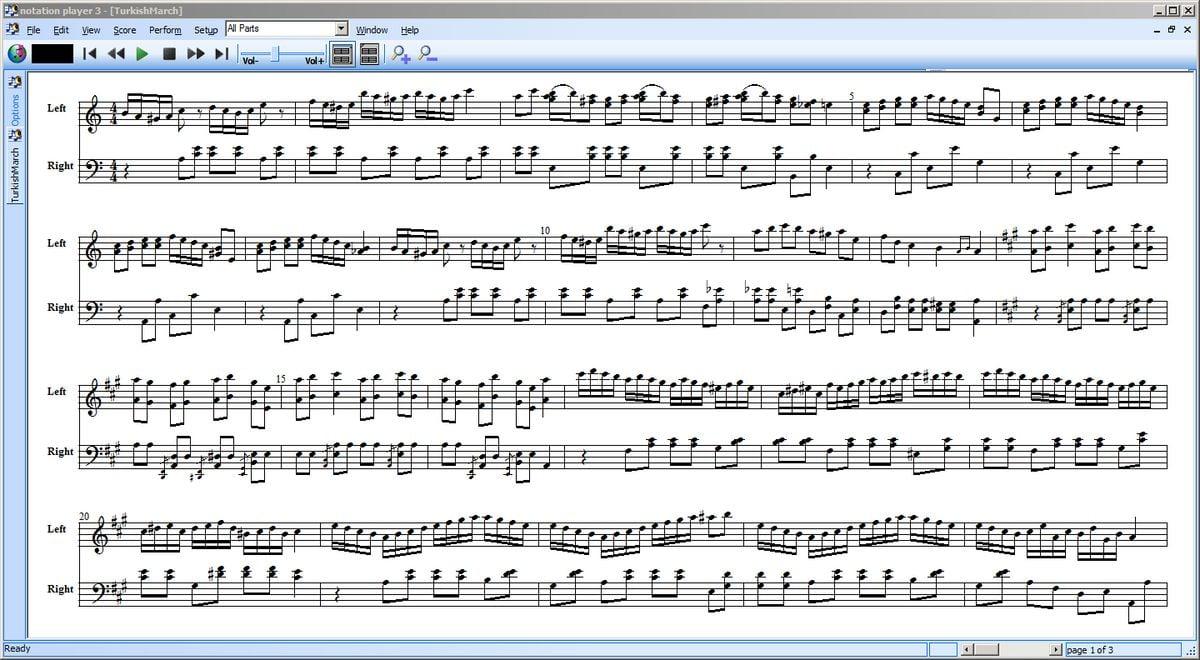The image size is (1200, 660).
Task: Play the TurkishMarch score
Action: [x=142, y=53]
